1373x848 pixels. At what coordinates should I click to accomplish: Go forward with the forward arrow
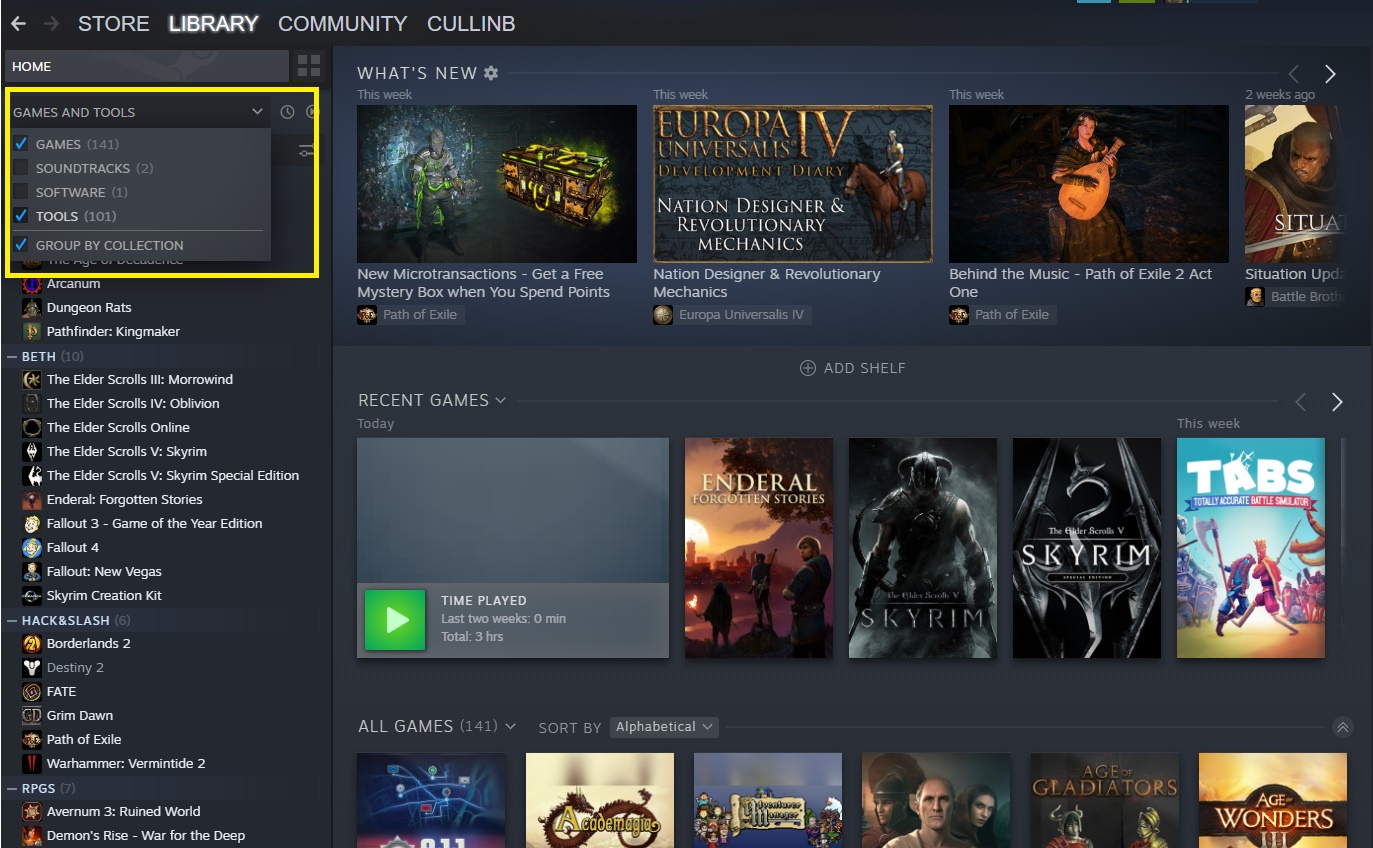[51, 23]
